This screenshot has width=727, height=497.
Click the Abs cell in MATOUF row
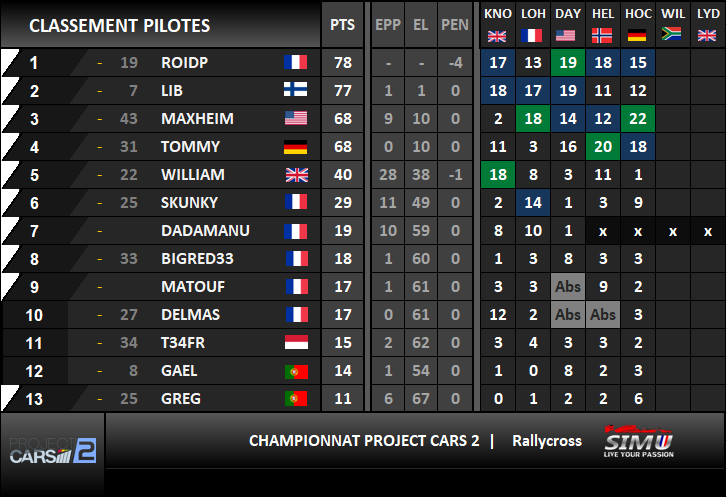click(568, 287)
